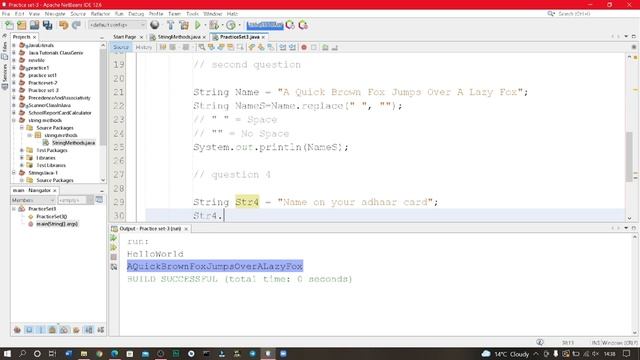Click the 14°C Cloudy weather widget
The image size is (640, 360).
tap(505, 354)
